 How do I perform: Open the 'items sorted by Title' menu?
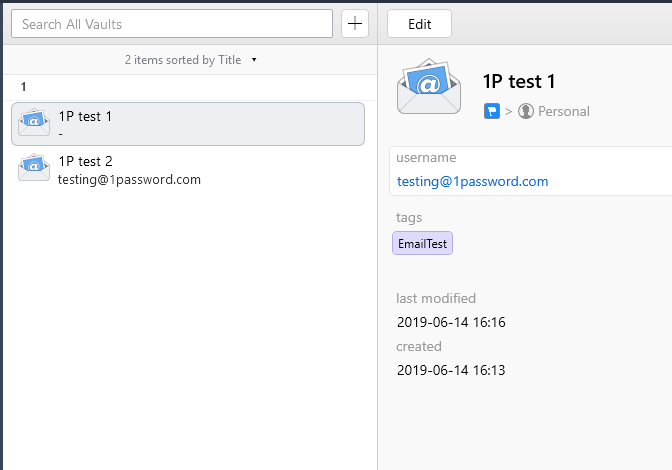pyautogui.click(x=183, y=60)
